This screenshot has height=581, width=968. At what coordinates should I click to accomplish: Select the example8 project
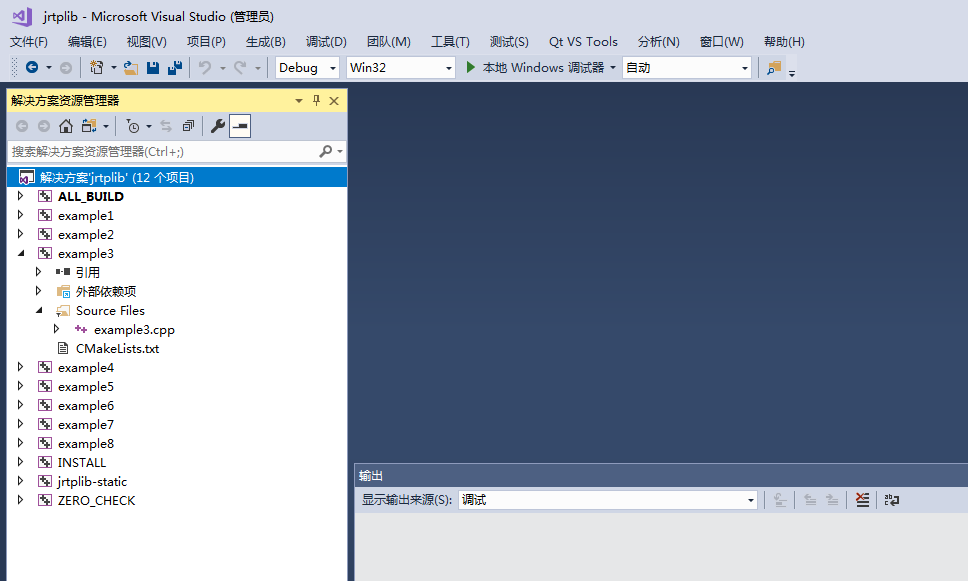pyautogui.click(x=86, y=443)
